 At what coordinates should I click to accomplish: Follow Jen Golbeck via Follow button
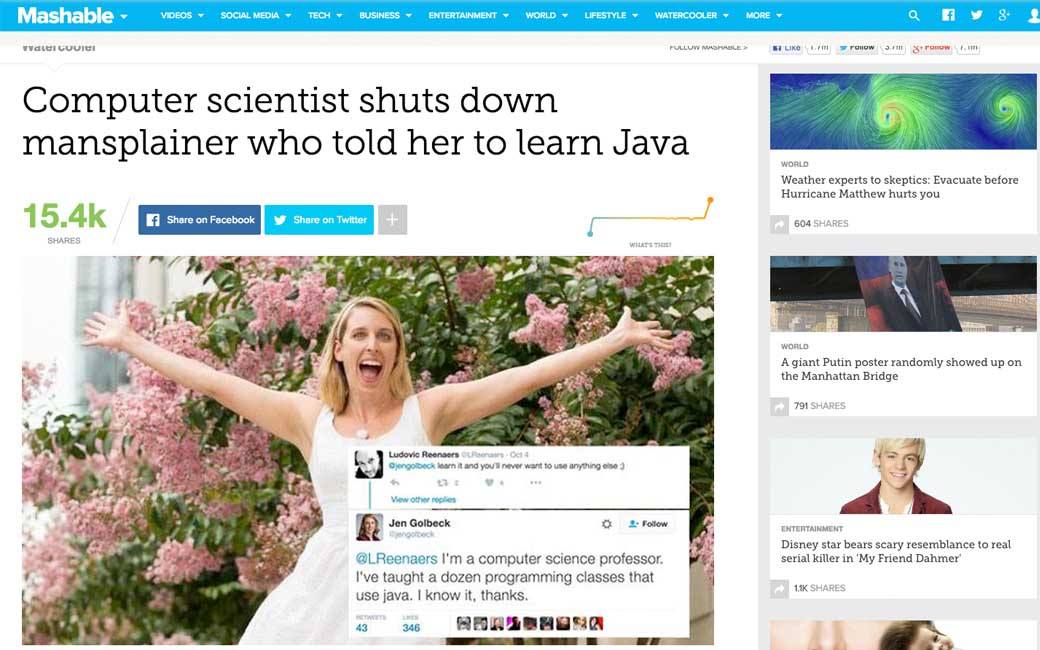[647, 524]
